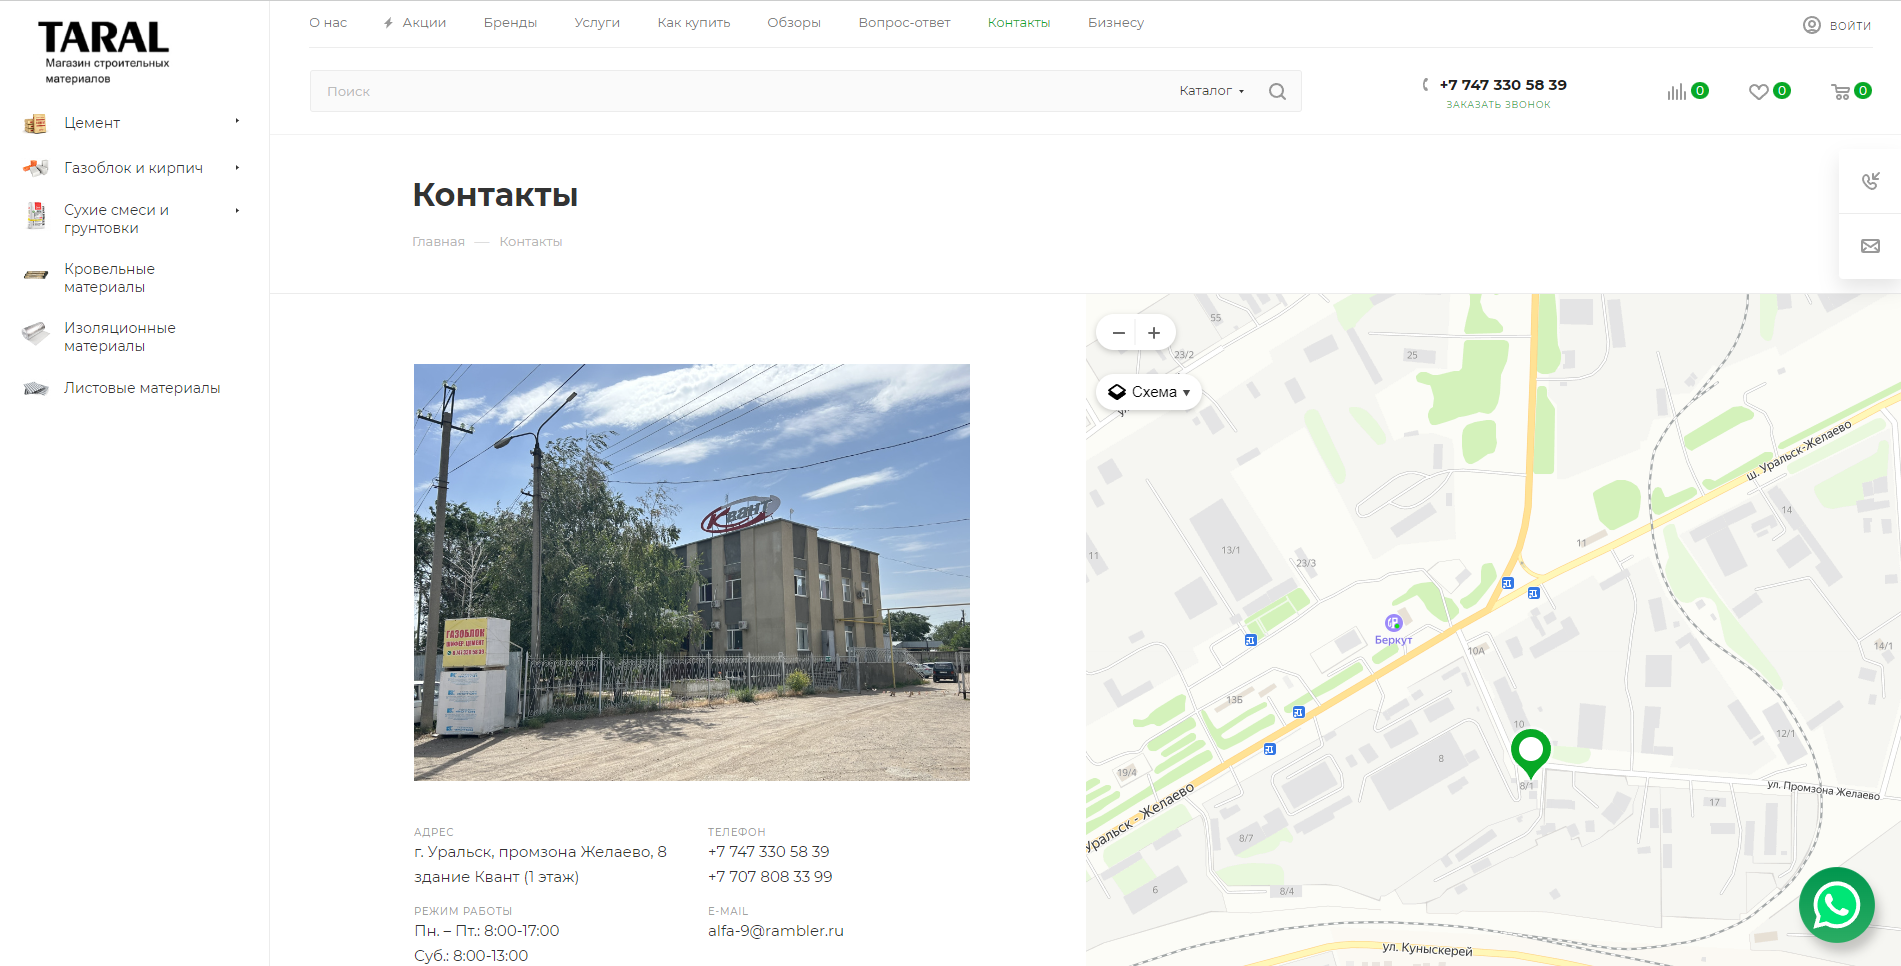Click the Пн. – Пт.: 8:00-17:00 hours text
This screenshot has height=966, width=1901.
(487, 931)
